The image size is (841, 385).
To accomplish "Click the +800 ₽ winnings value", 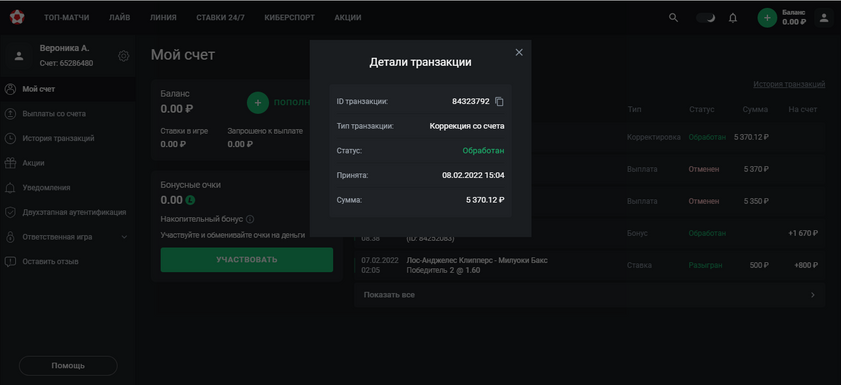I will (806, 265).
